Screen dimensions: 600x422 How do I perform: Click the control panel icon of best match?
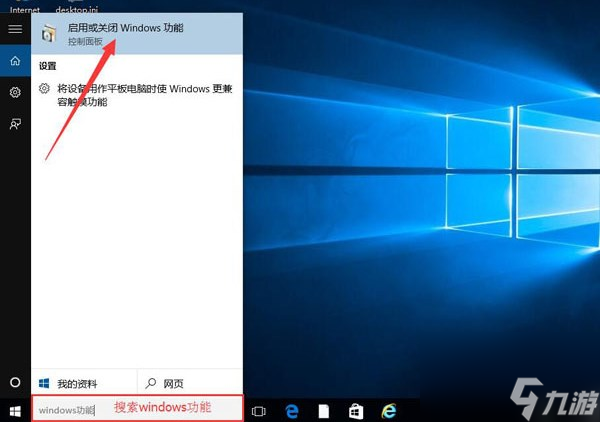[x=49, y=34]
